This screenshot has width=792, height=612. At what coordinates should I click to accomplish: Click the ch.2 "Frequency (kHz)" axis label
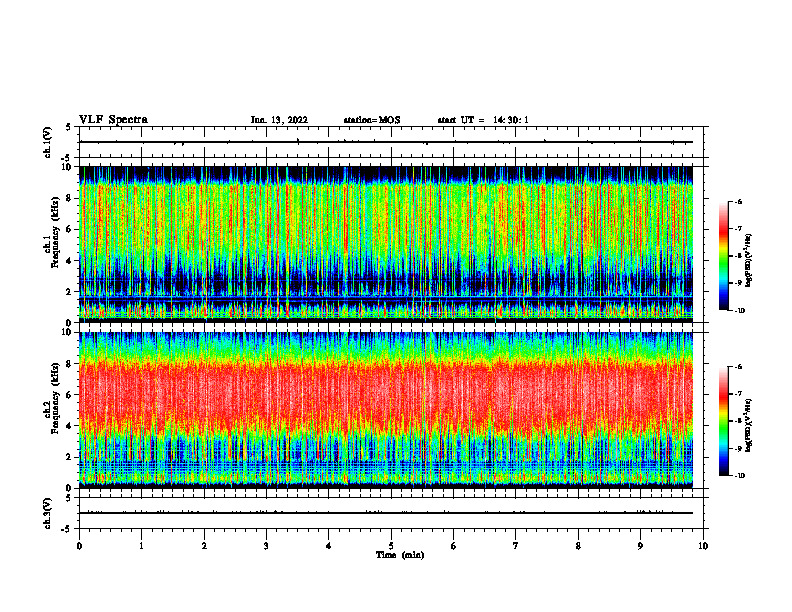click(x=56, y=398)
